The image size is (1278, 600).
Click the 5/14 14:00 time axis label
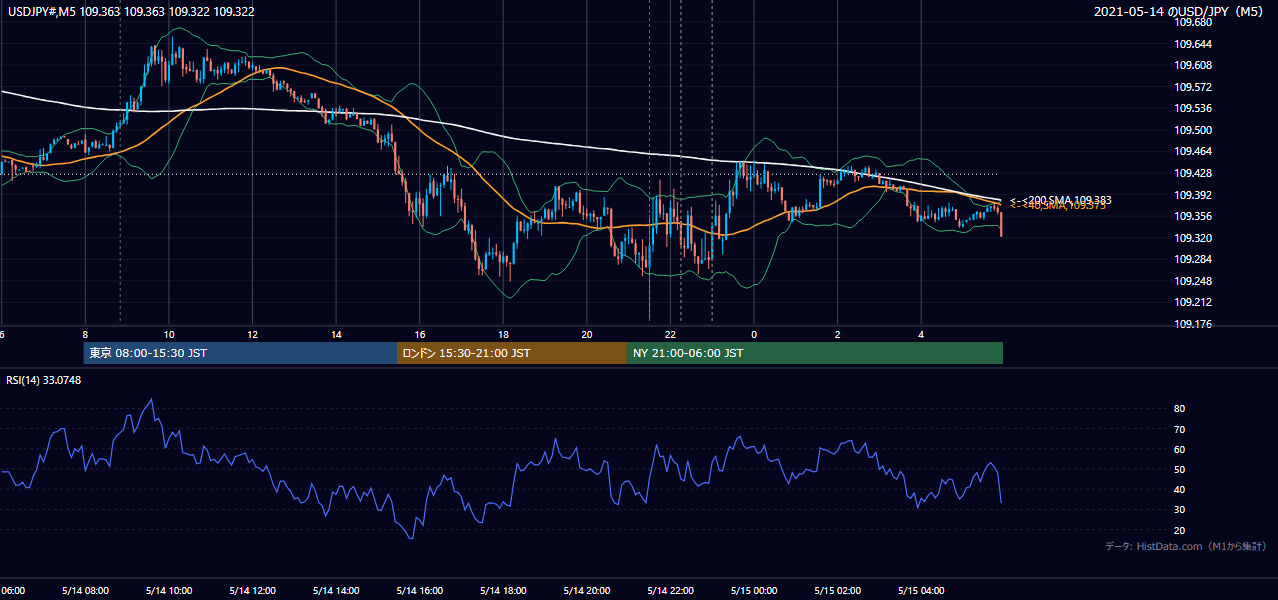pyautogui.click(x=336, y=590)
